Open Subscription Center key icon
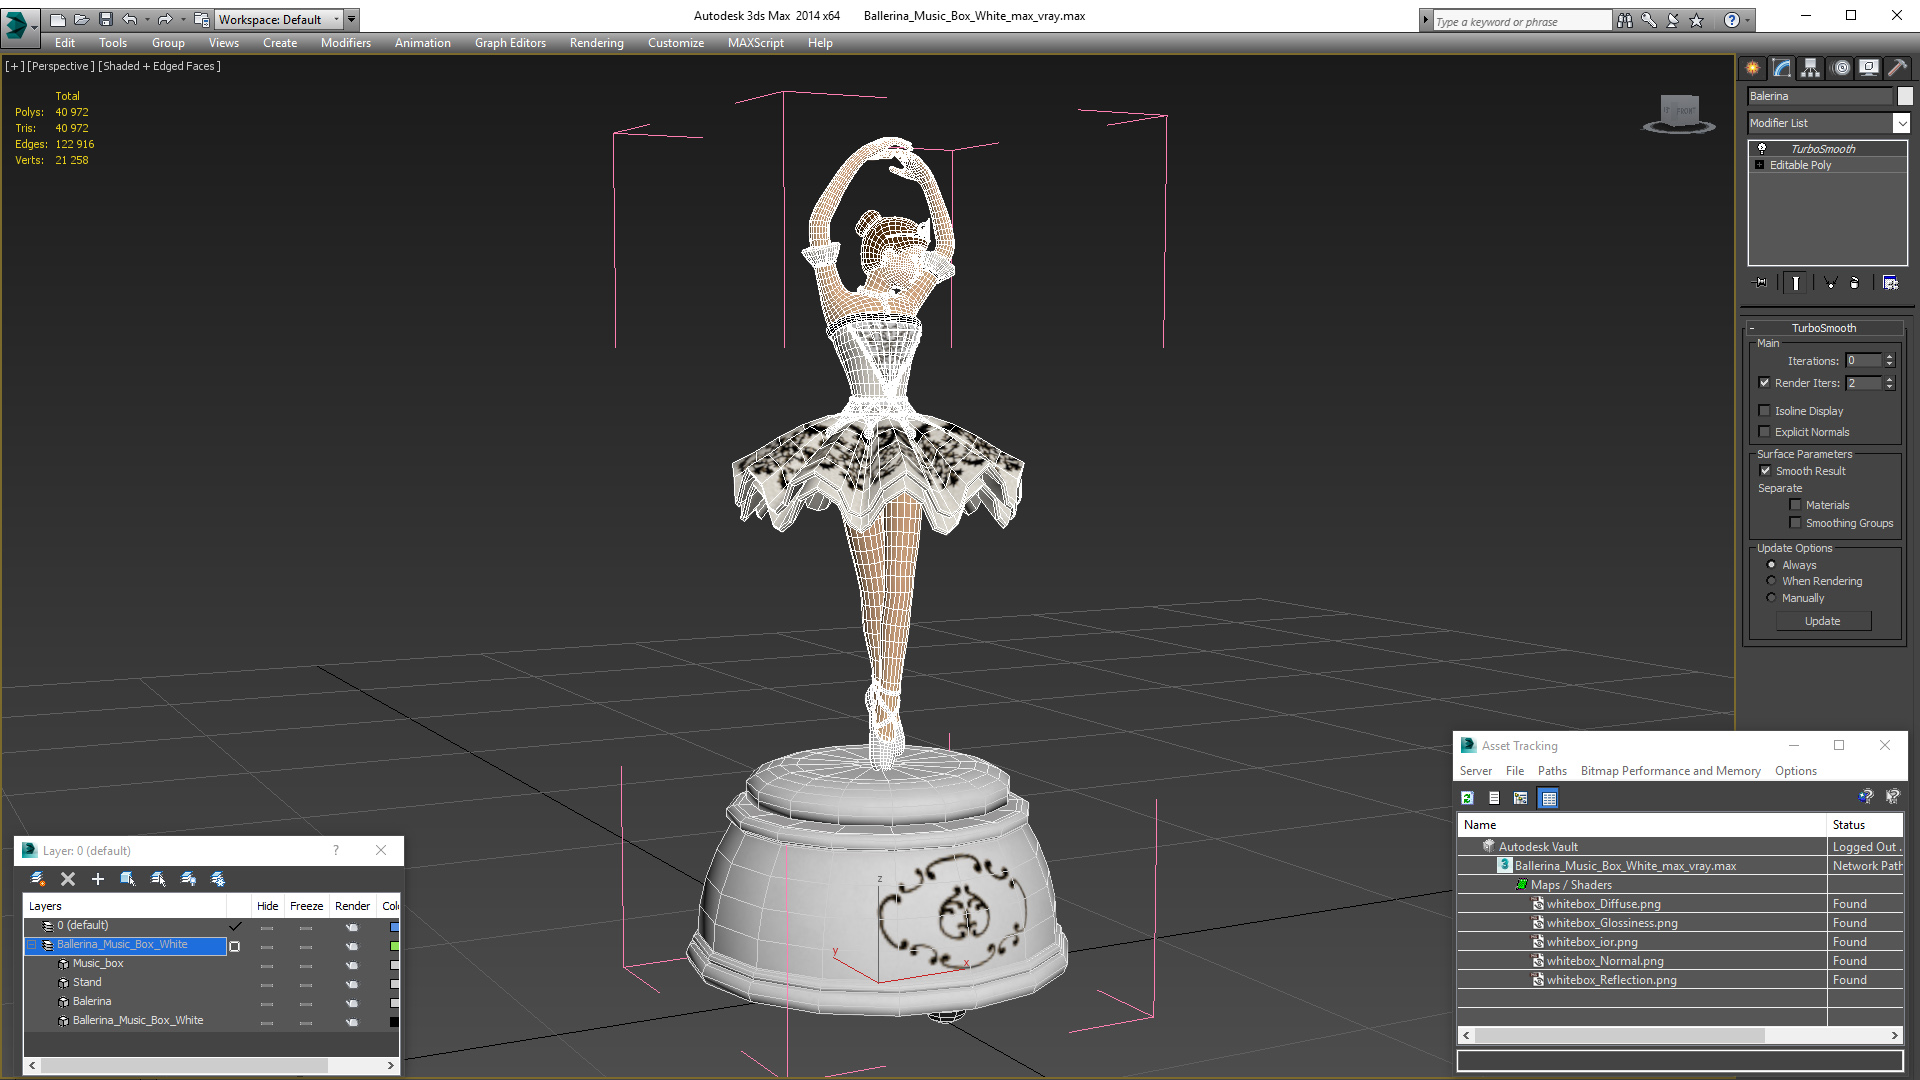The height and width of the screenshot is (1080, 1920). click(1649, 20)
